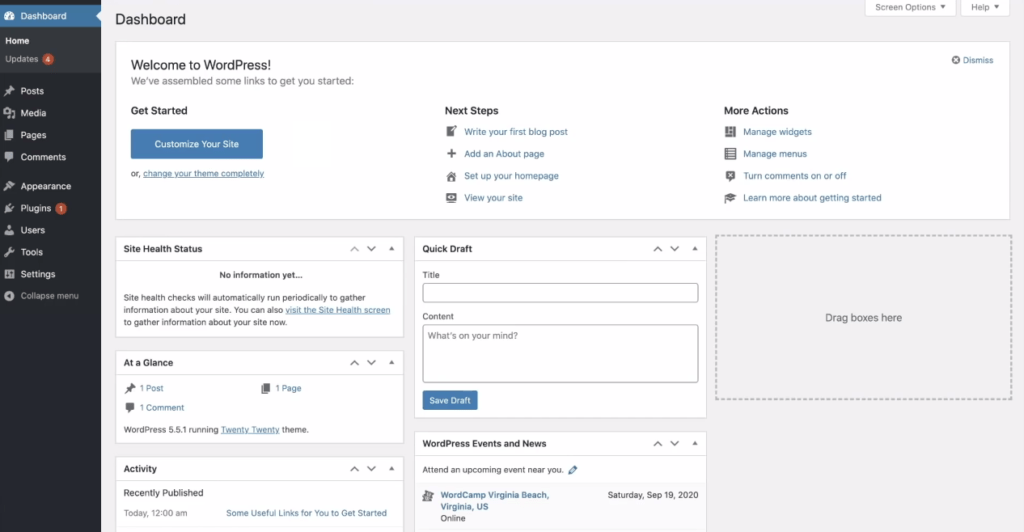Click the write blog post edit icon
1024x532 pixels.
pyautogui.click(x=451, y=131)
